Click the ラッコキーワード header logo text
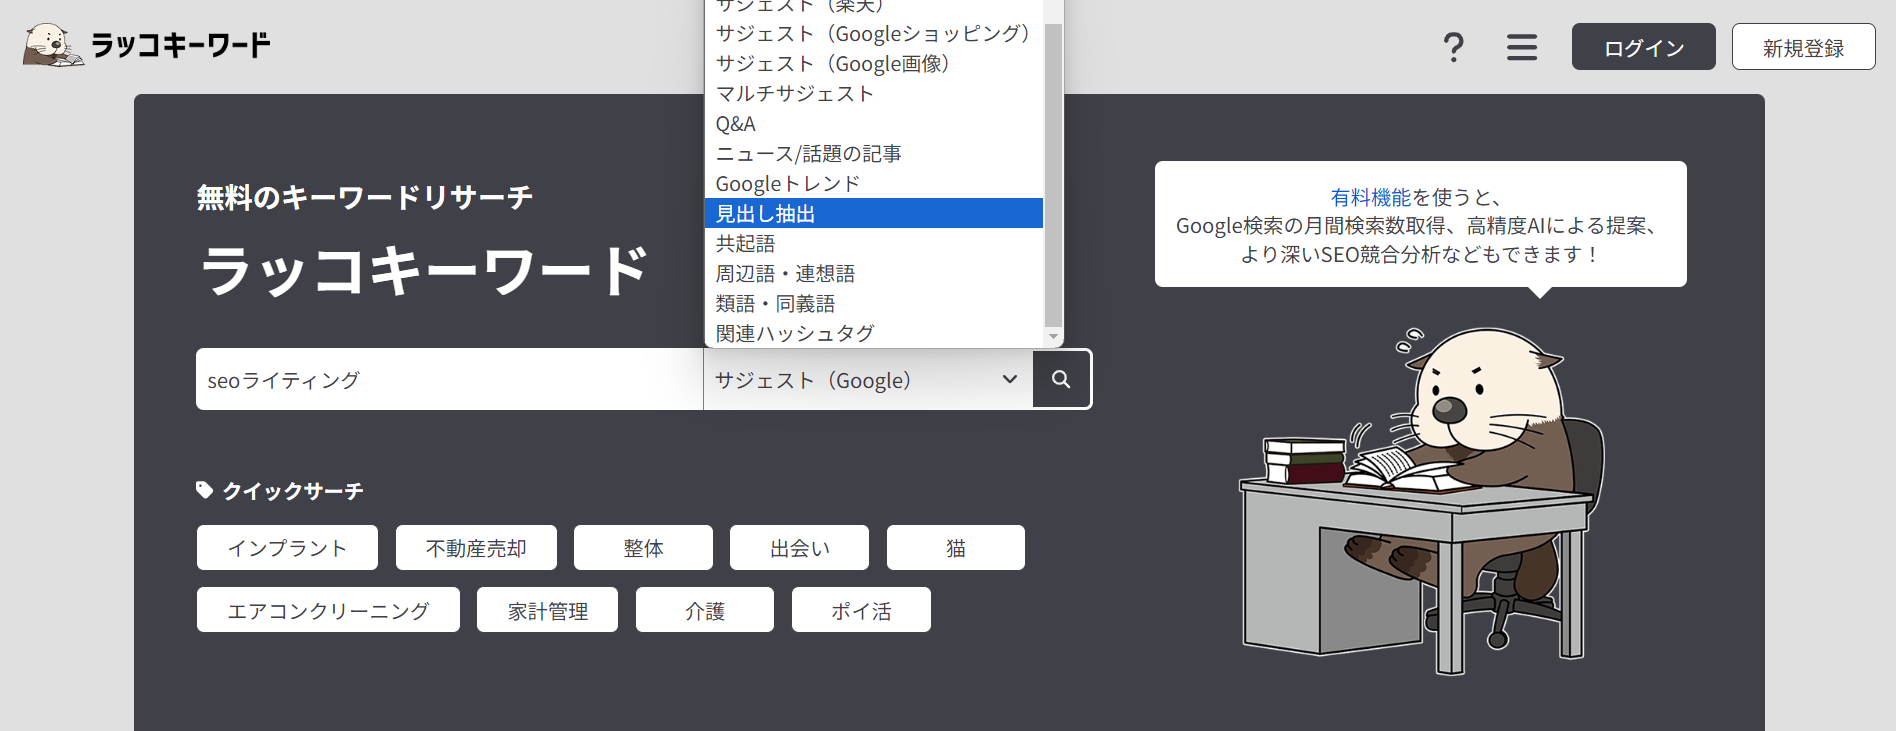 click(181, 45)
